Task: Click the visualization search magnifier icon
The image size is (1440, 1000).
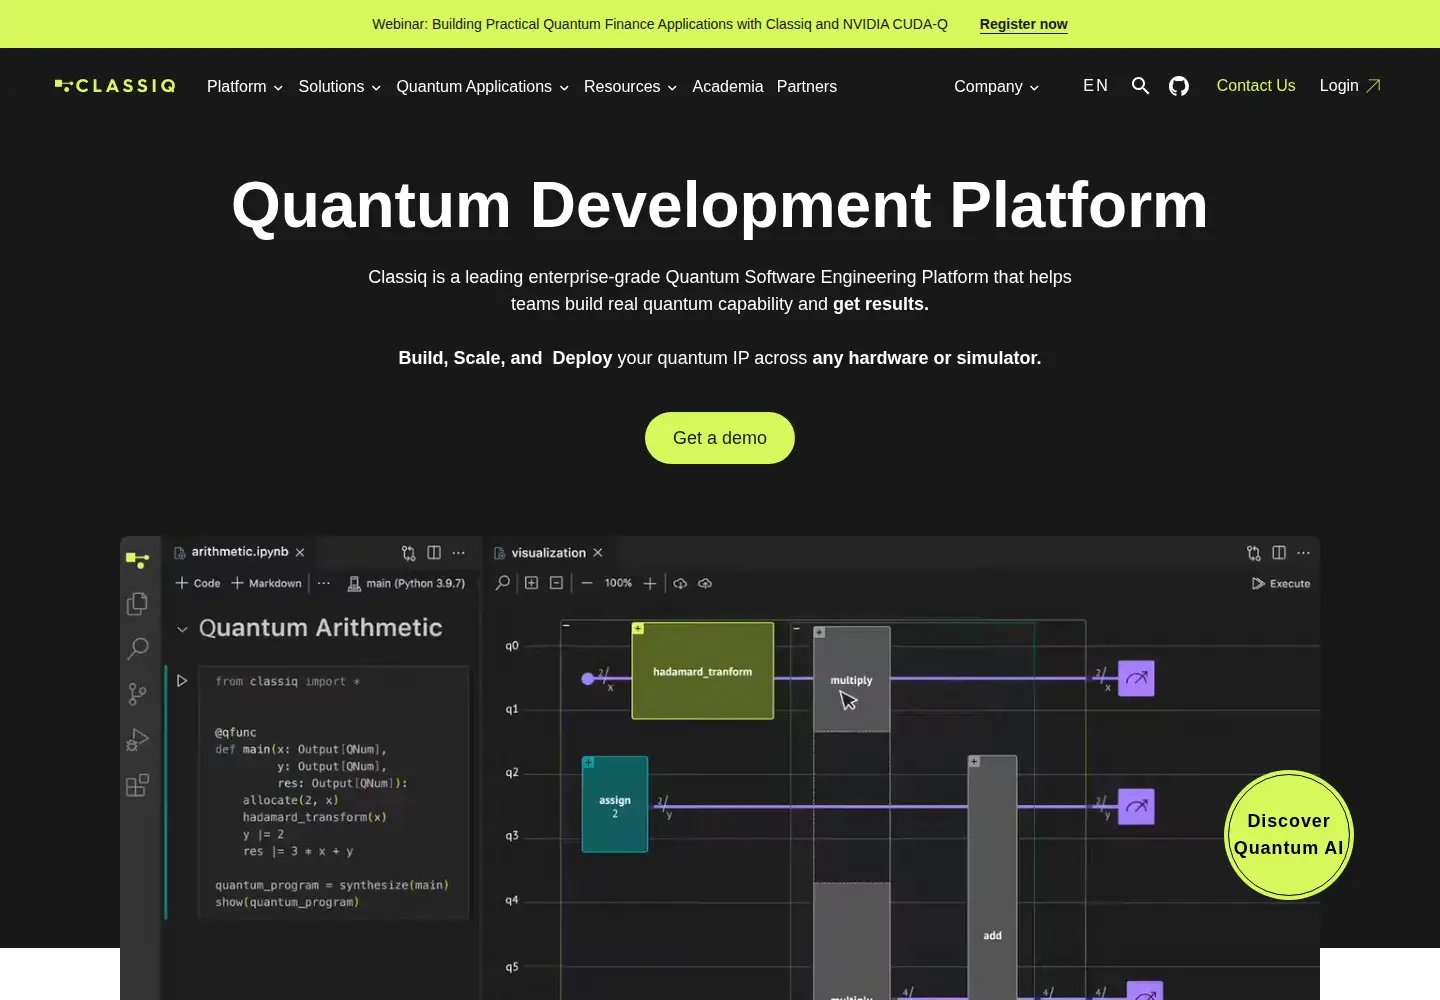Action: pos(503,583)
